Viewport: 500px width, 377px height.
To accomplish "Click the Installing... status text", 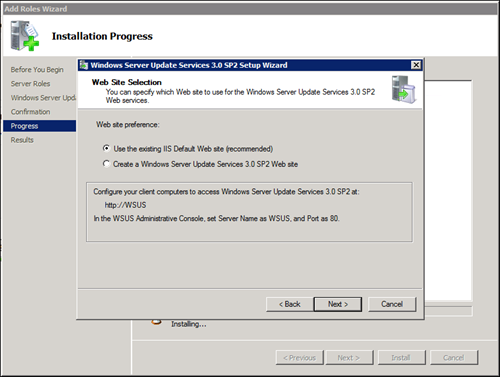I will pyautogui.click(x=189, y=324).
